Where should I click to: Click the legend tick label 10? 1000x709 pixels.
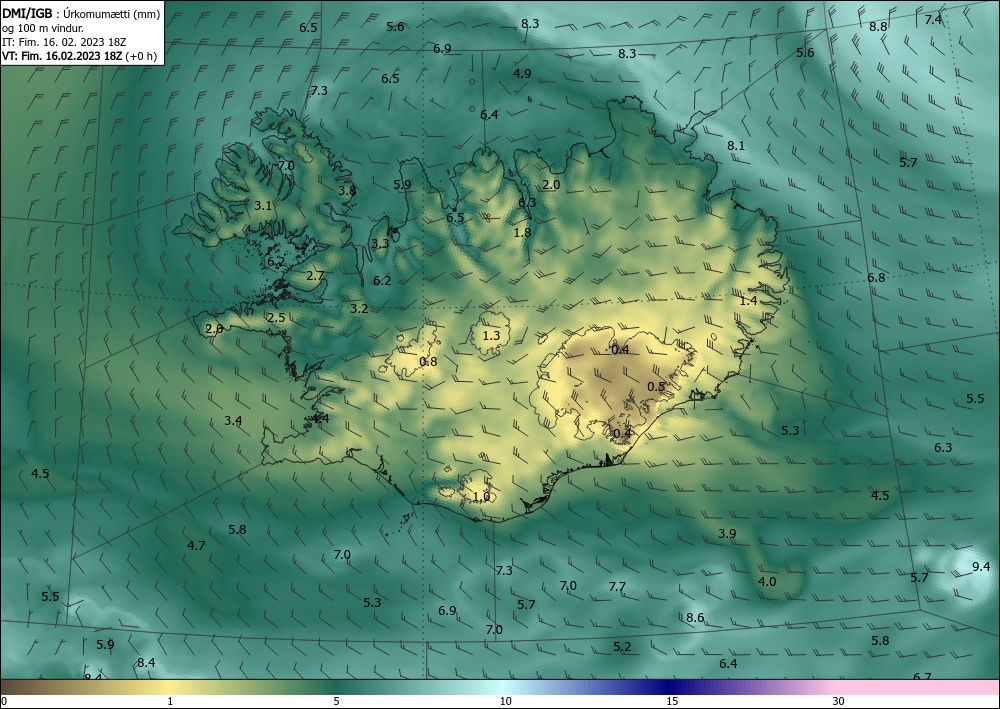(505, 702)
